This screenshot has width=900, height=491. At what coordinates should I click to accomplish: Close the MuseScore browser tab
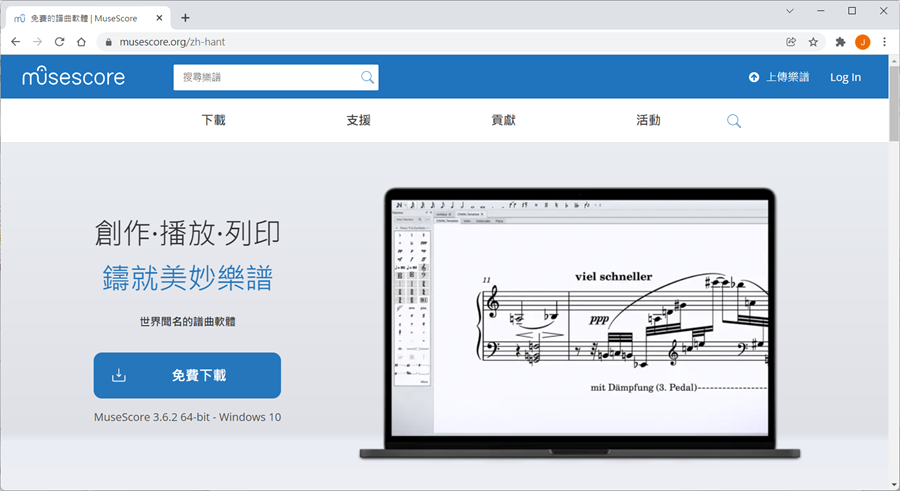[159, 18]
